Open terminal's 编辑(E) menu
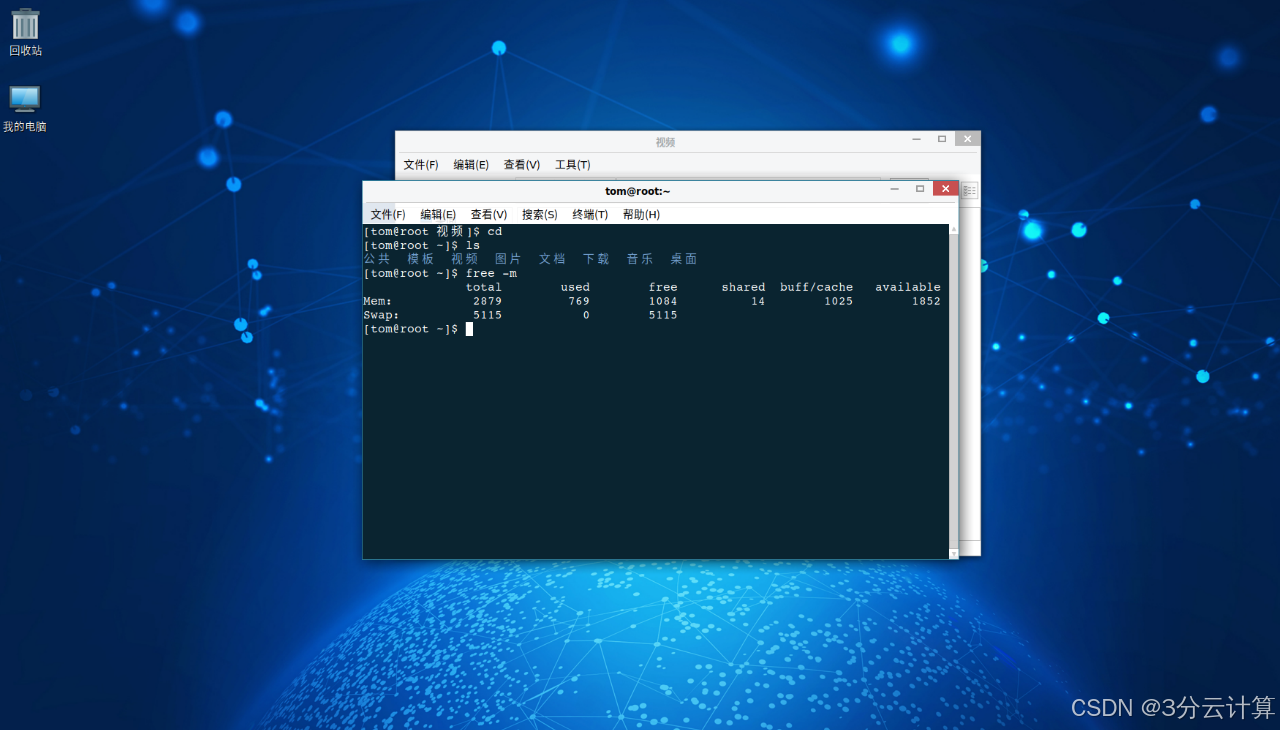Viewport: 1280px width, 730px height. tap(438, 215)
